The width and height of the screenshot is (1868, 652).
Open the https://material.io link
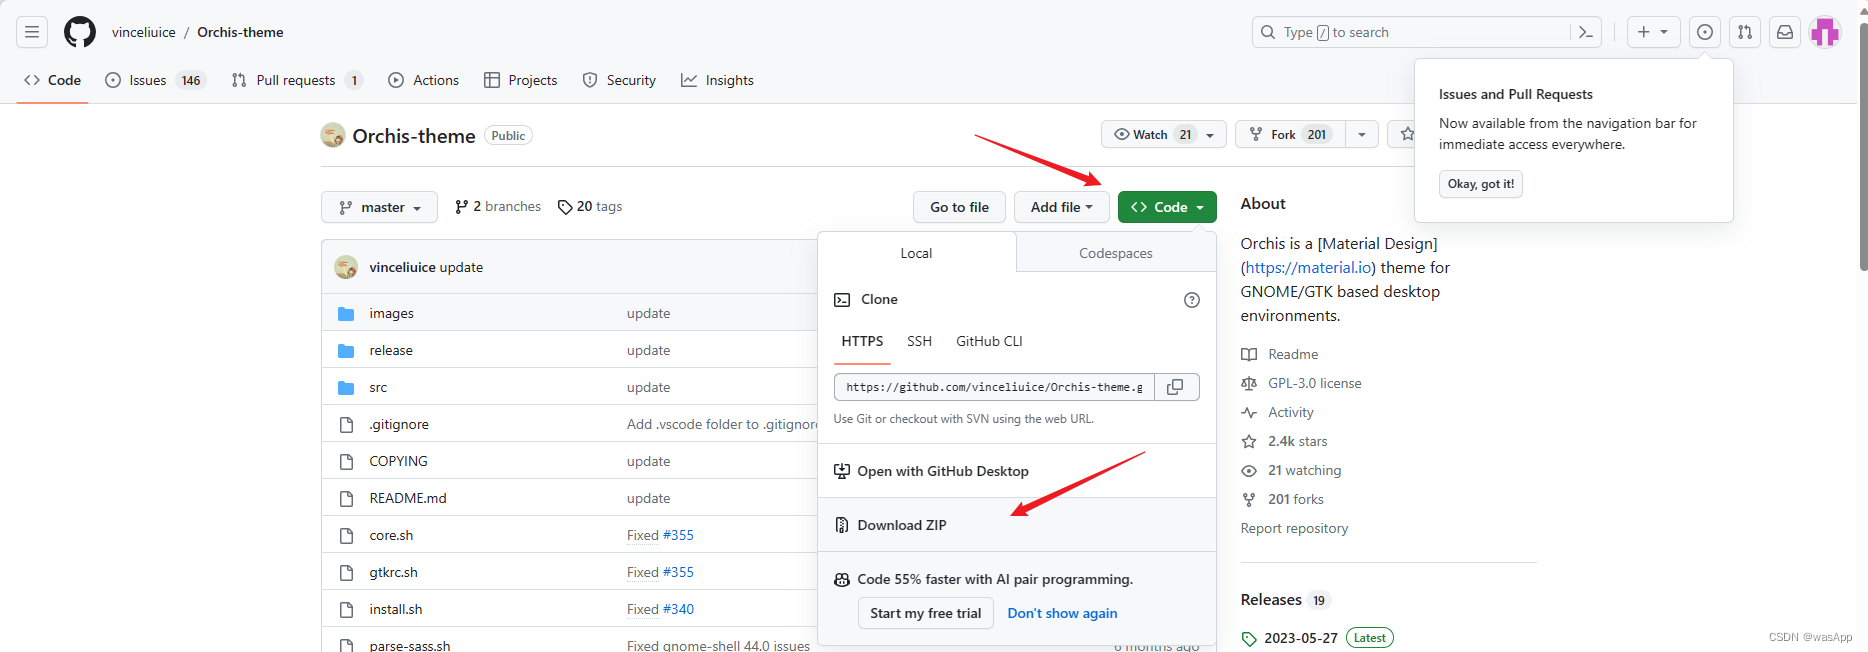point(1308,268)
